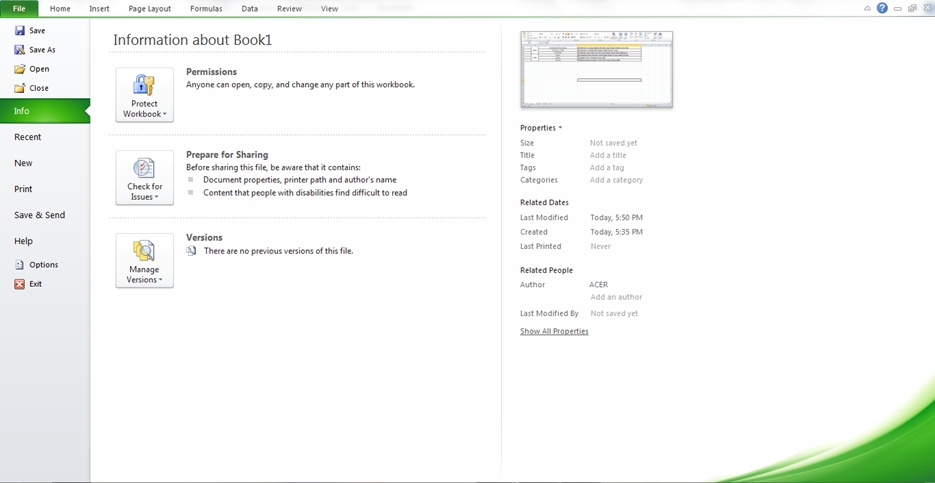
Task: Open the Page Layout ribbon tab
Action: (x=149, y=8)
